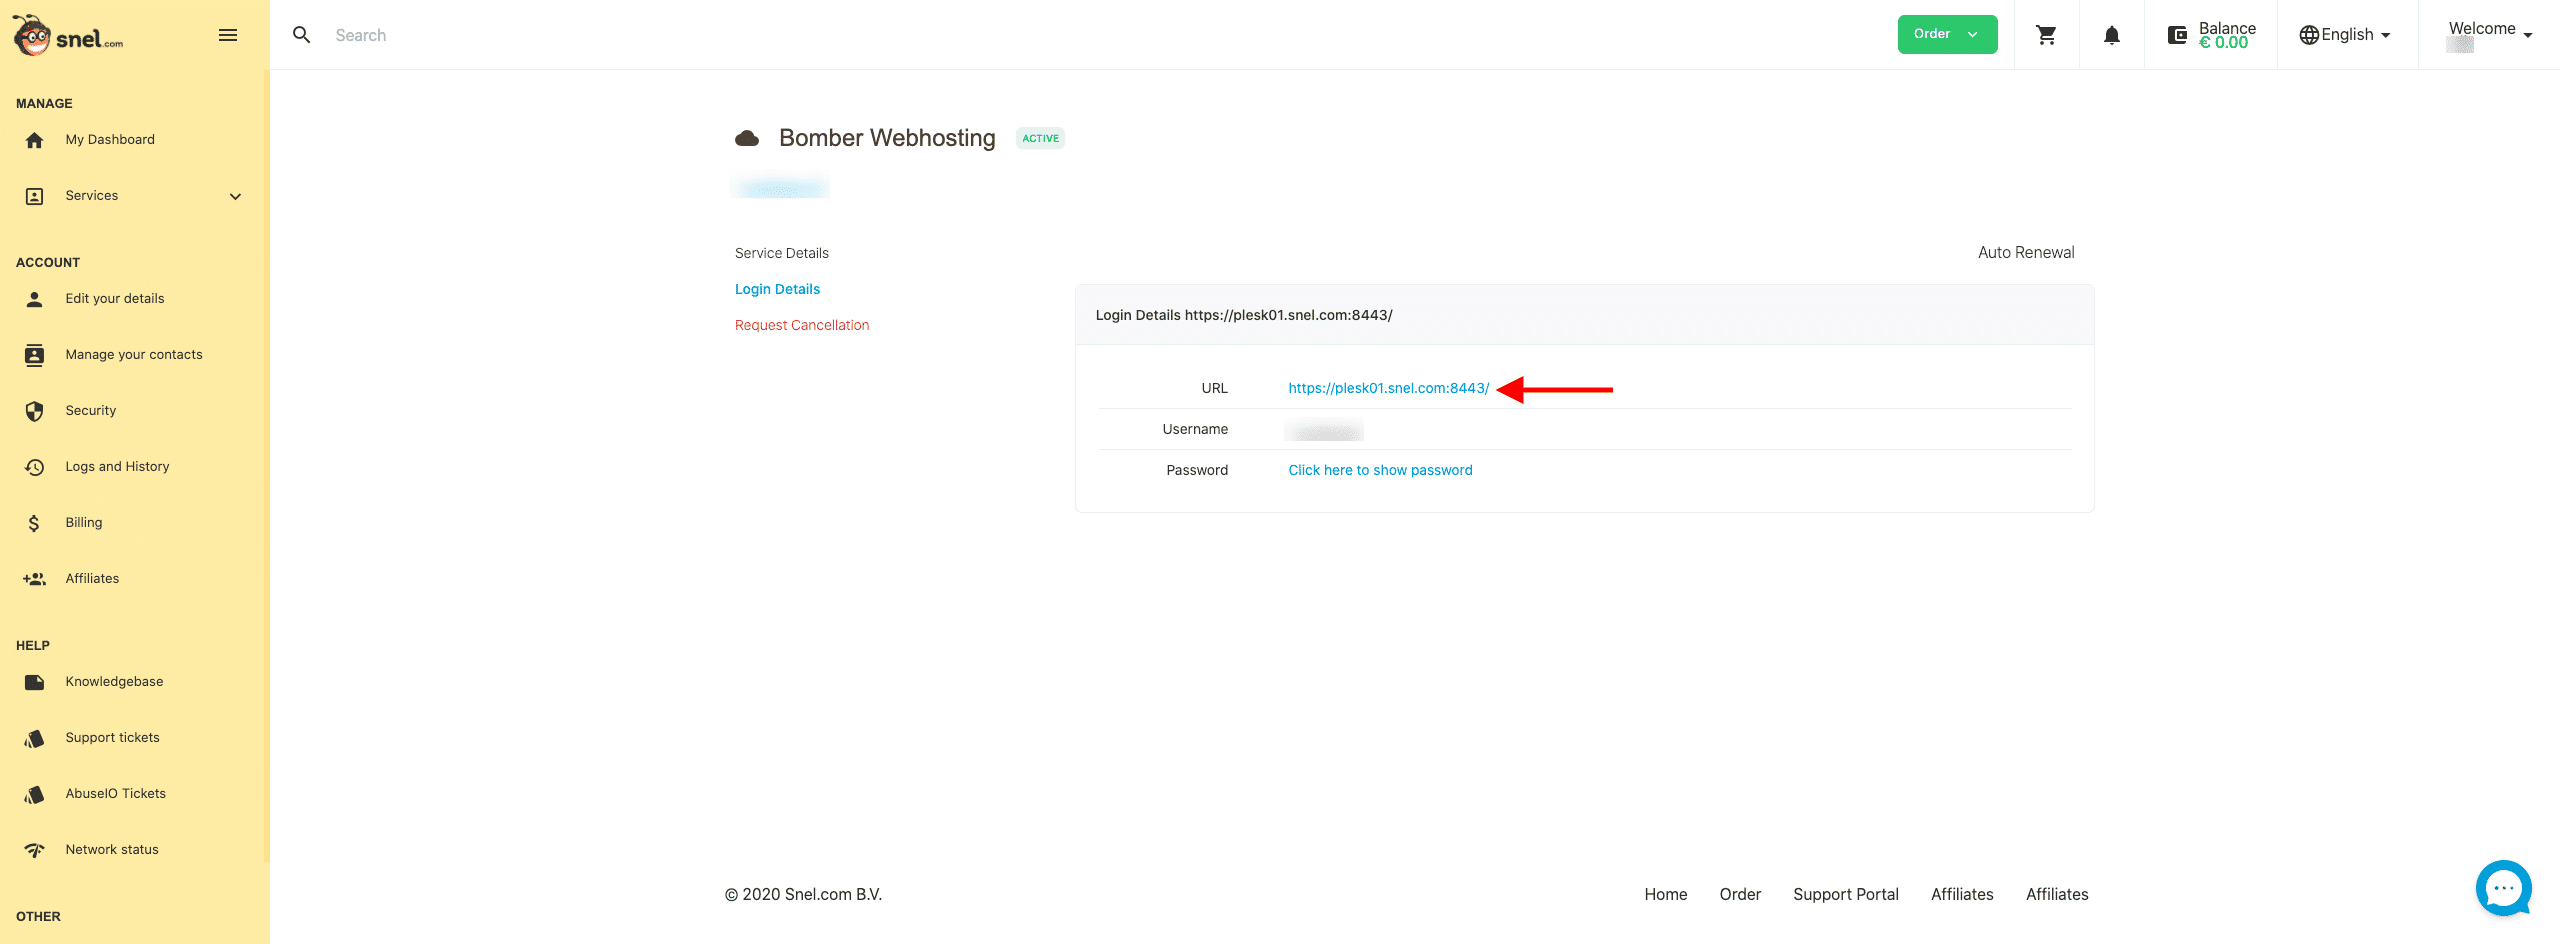This screenshot has height=944, width=2560.
Task: Click the Billing dollar icon
Action: point(35,523)
